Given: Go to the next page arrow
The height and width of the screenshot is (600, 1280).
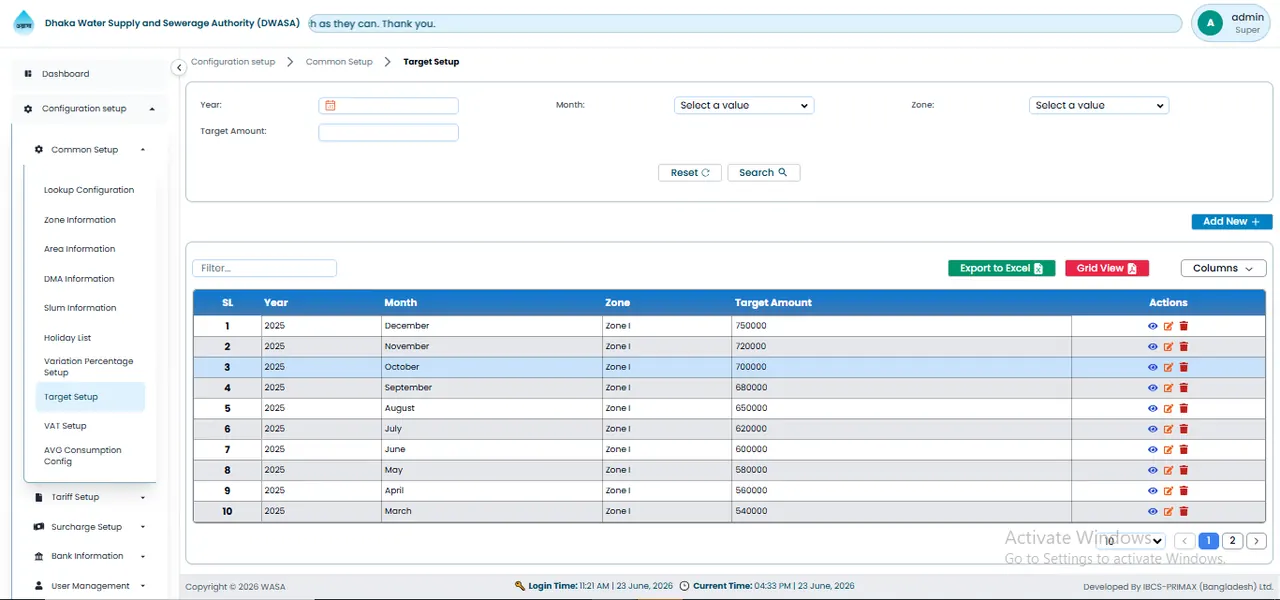Looking at the screenshot, I should [x=1257, y=541].
